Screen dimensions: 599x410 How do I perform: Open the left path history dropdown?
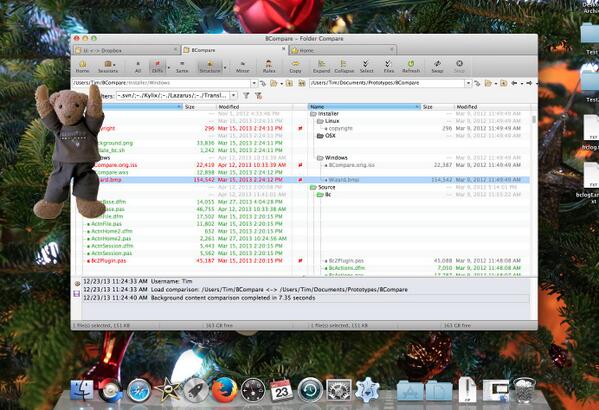pyautogui.click(x=254, y=83)
